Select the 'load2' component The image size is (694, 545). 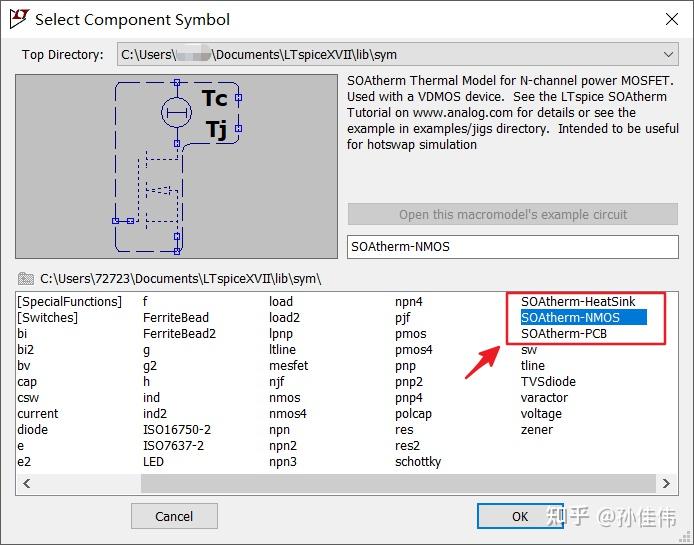pyautogui.click(x=284, y=317)
